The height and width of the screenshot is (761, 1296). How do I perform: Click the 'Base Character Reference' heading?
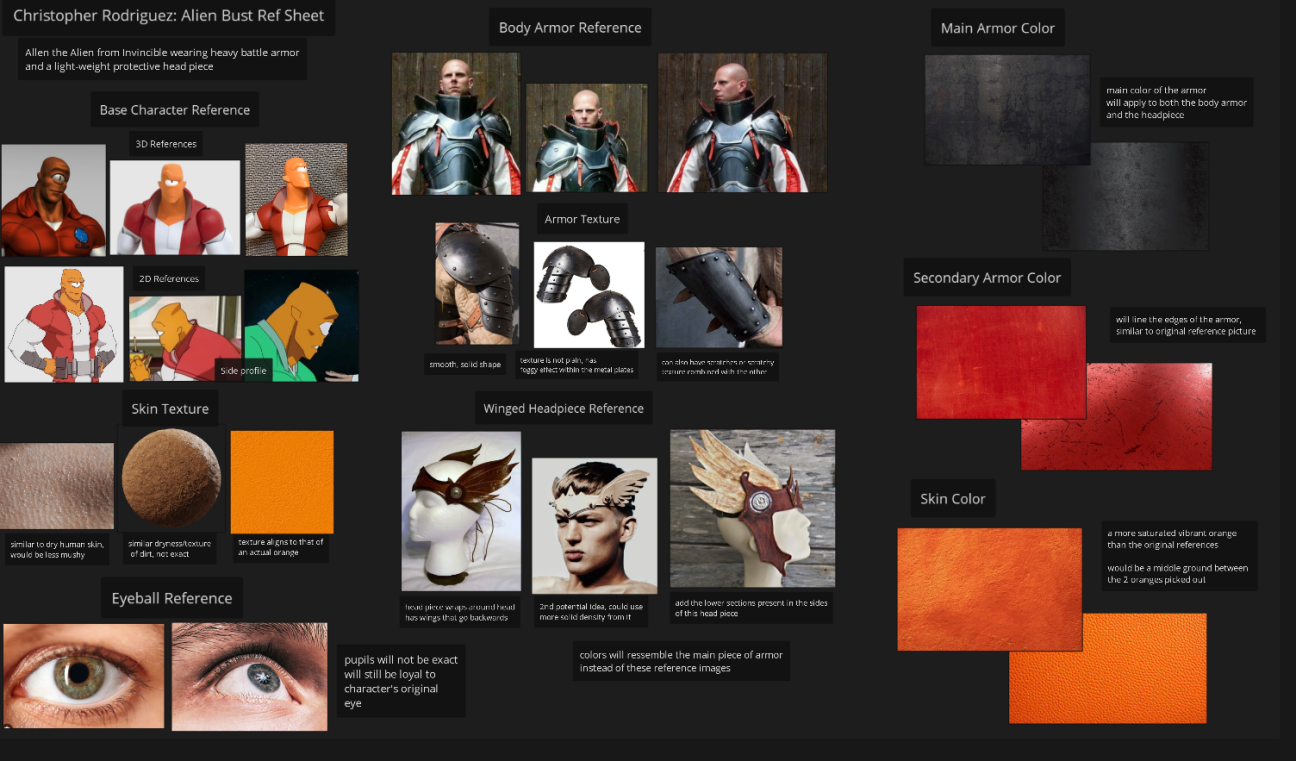click(175, 110)
